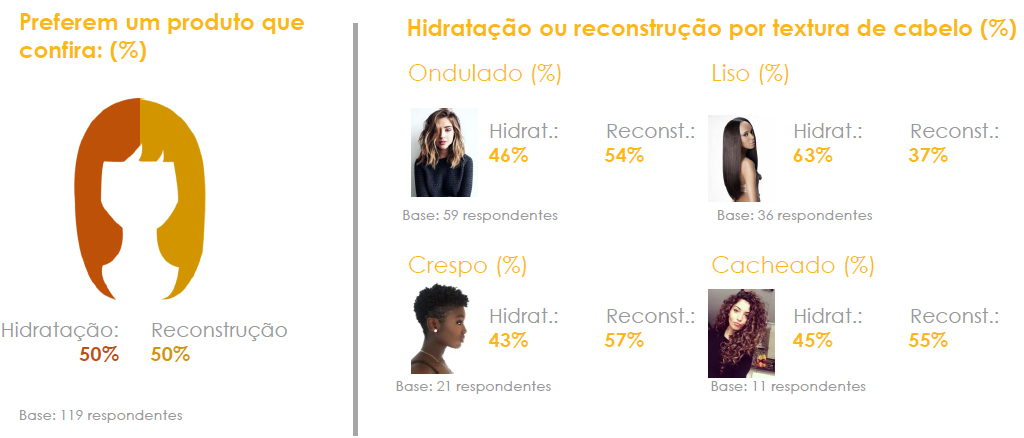The height and width of the screenshot is (438, 1024).
Task: Click the "Hidratação:" label under the silhouette
Action: click(x=60, y=330)
